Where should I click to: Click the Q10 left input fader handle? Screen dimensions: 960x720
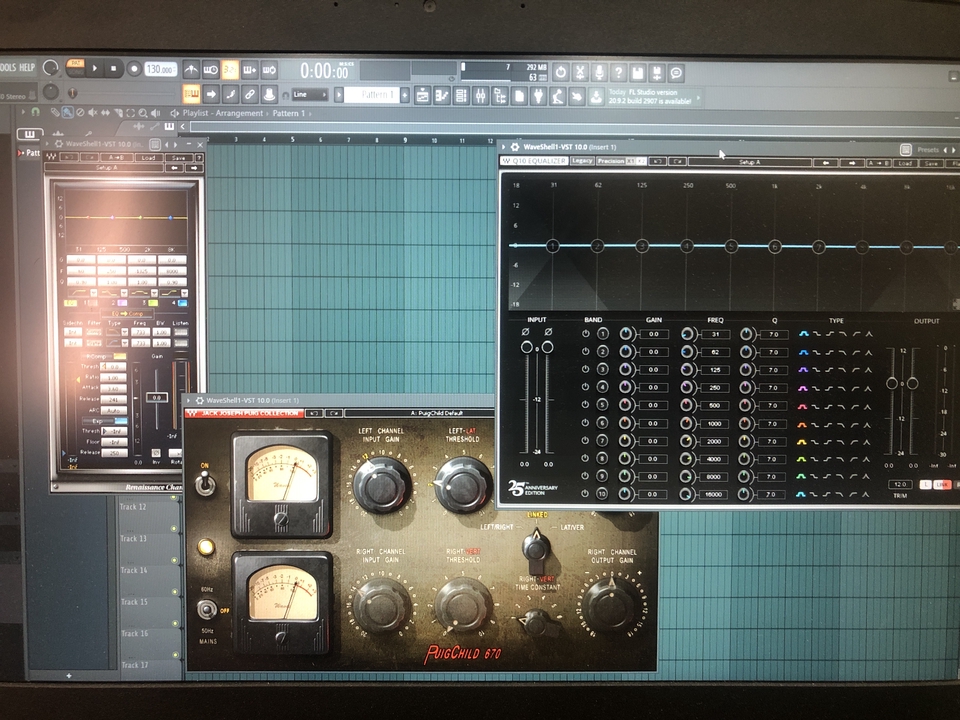click(527, 348)
